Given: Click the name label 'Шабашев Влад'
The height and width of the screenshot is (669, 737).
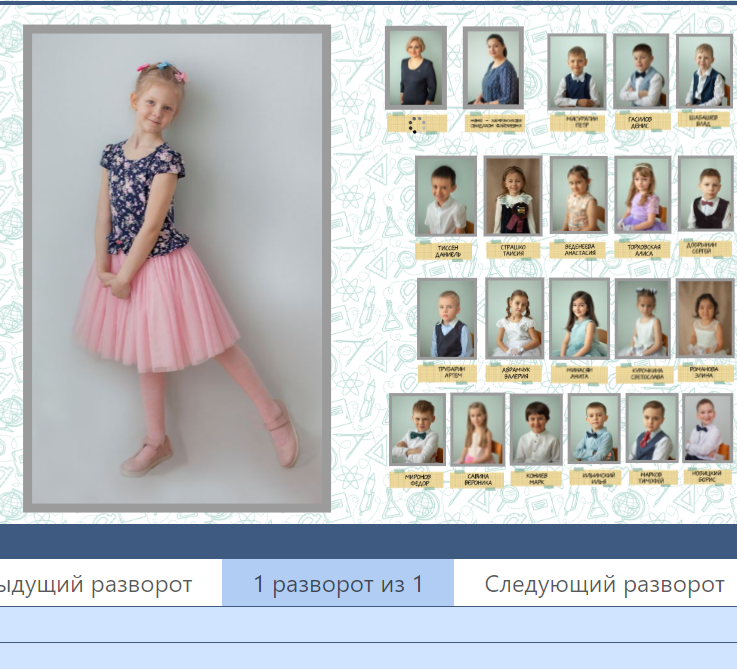Looking at the screenshot, I should (705, 120).
